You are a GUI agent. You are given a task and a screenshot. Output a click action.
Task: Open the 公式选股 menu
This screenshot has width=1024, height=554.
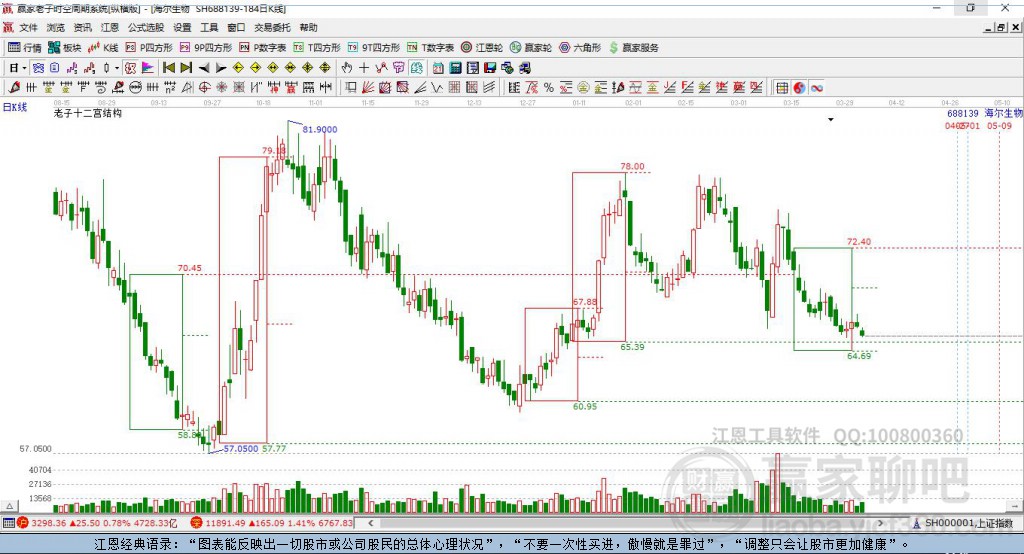tap(146, 27)
